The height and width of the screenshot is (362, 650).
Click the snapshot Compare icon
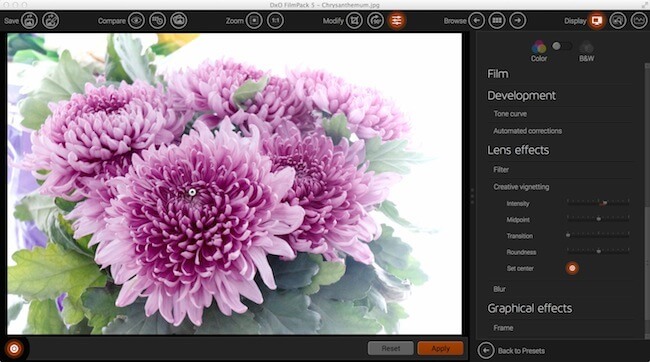[179, 20]
